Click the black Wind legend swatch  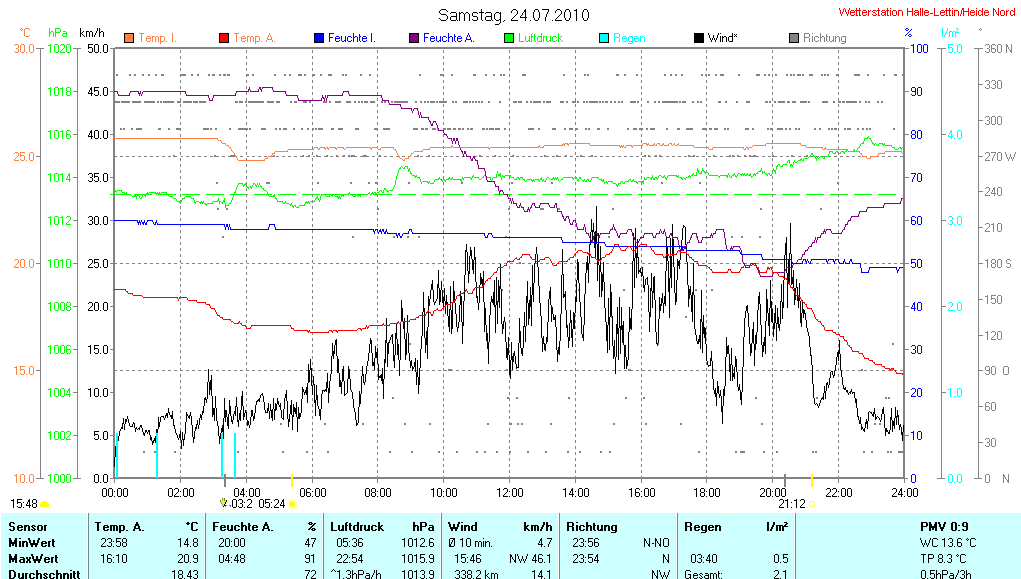coord(698,38)
